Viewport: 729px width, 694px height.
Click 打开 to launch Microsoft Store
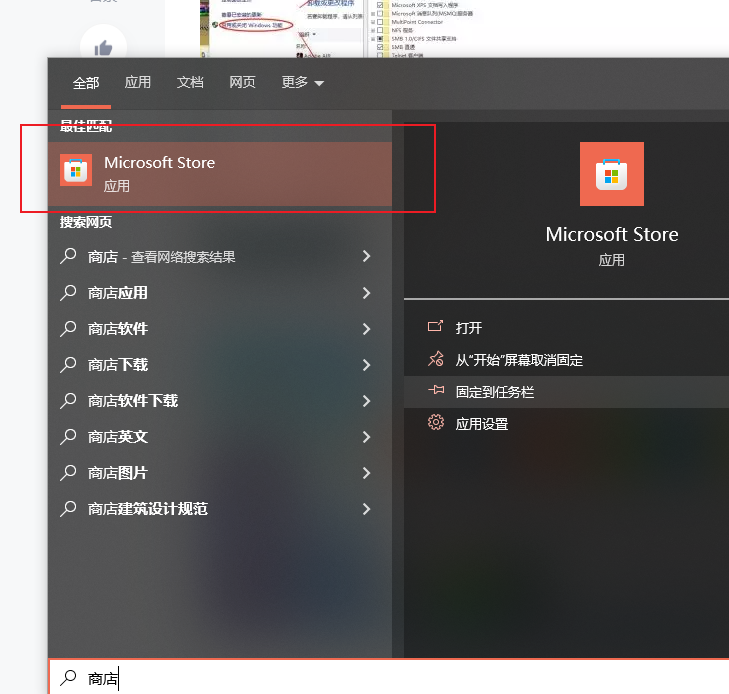[x=566, y=328]
